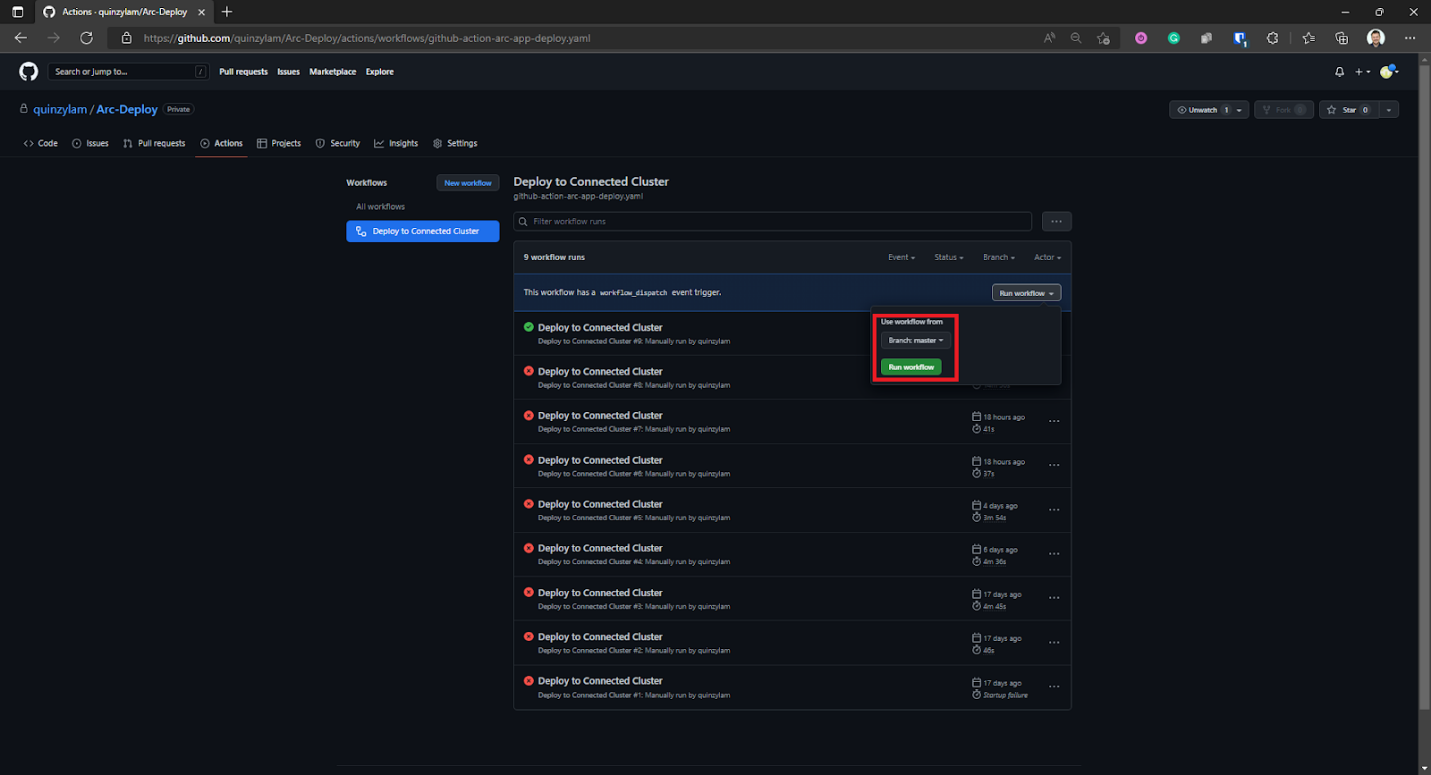The image size is (1431, 775).
Task: Open the GitHub home logo
Action: [28, 72]
